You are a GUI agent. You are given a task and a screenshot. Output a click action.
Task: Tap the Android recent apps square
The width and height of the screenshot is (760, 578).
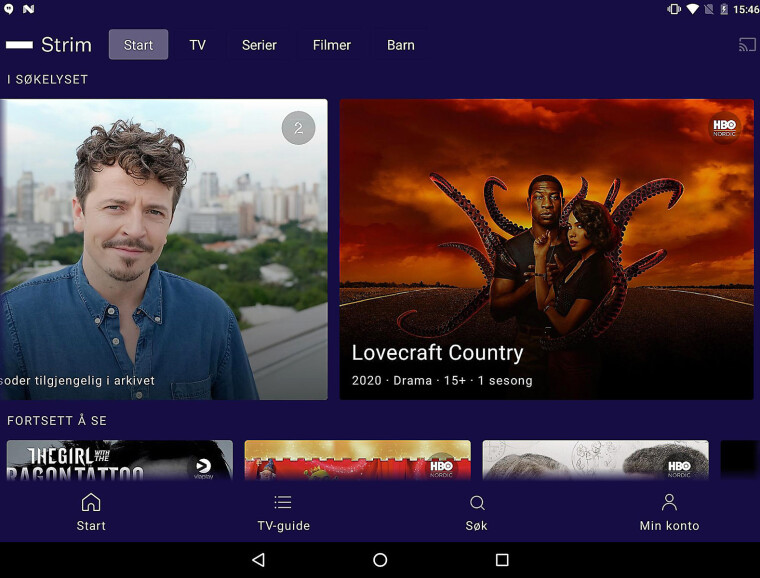[502, 560]
